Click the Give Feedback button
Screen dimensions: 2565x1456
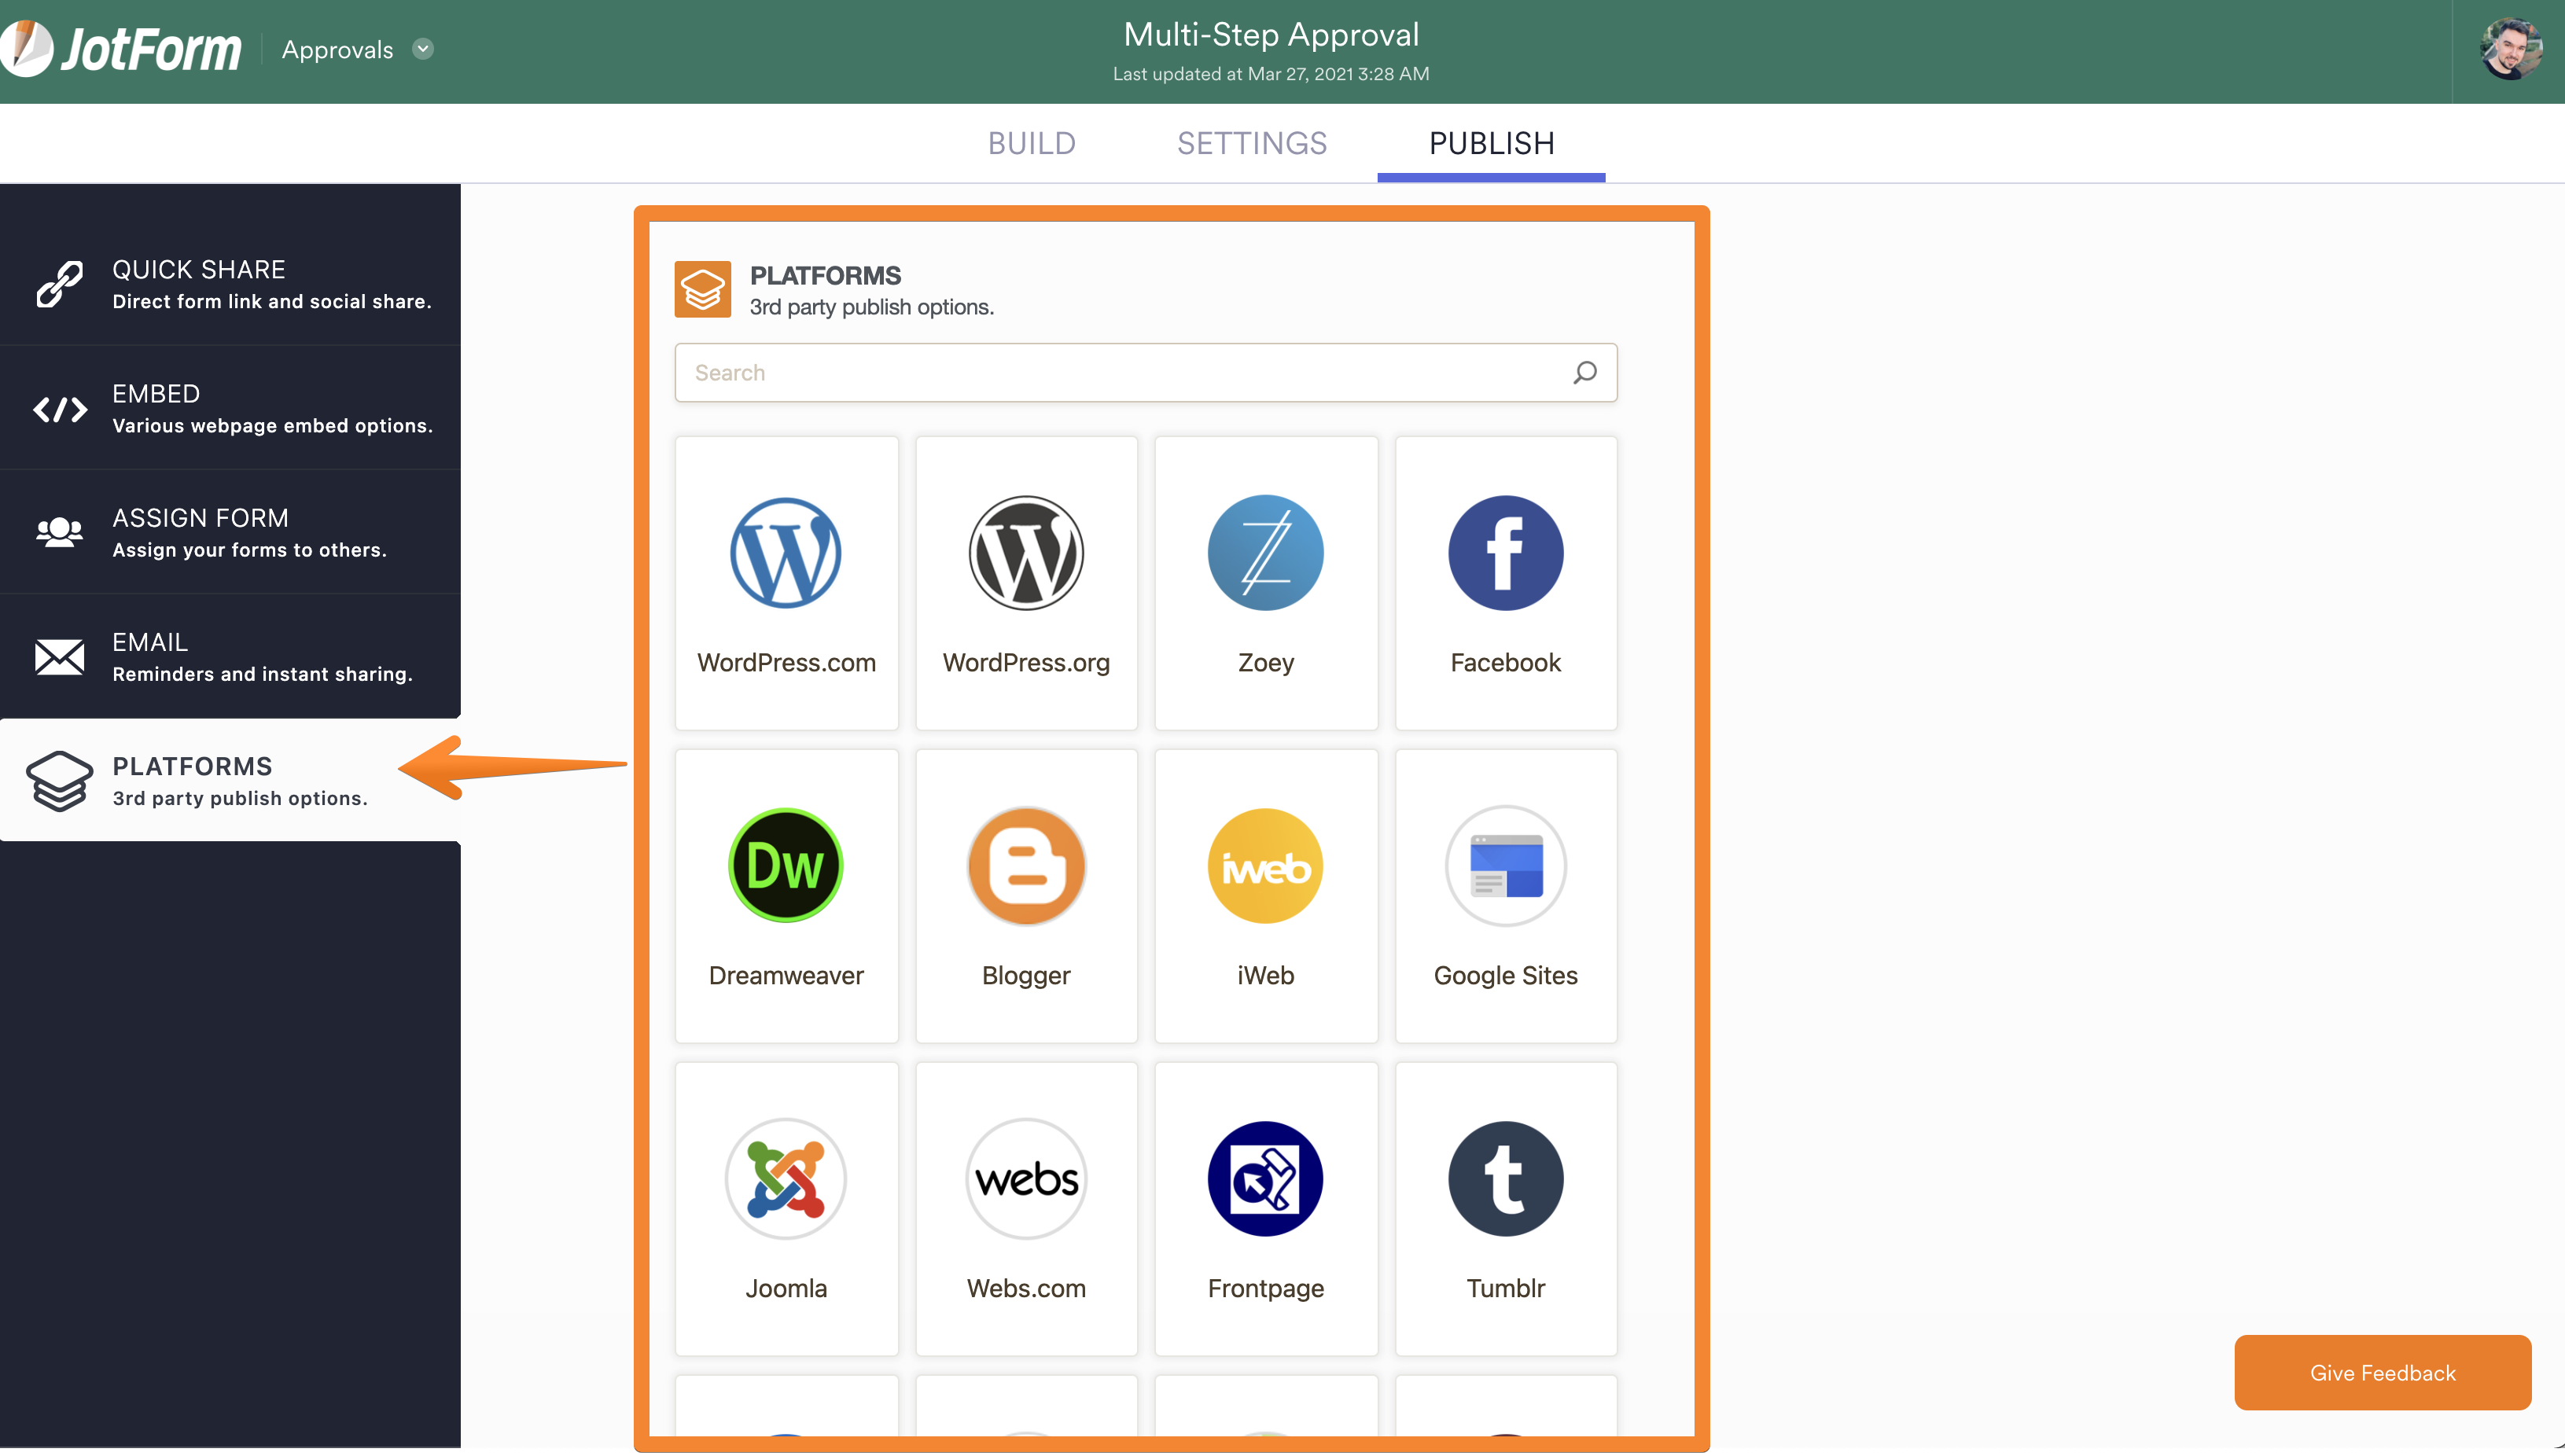(2382, 1372)
